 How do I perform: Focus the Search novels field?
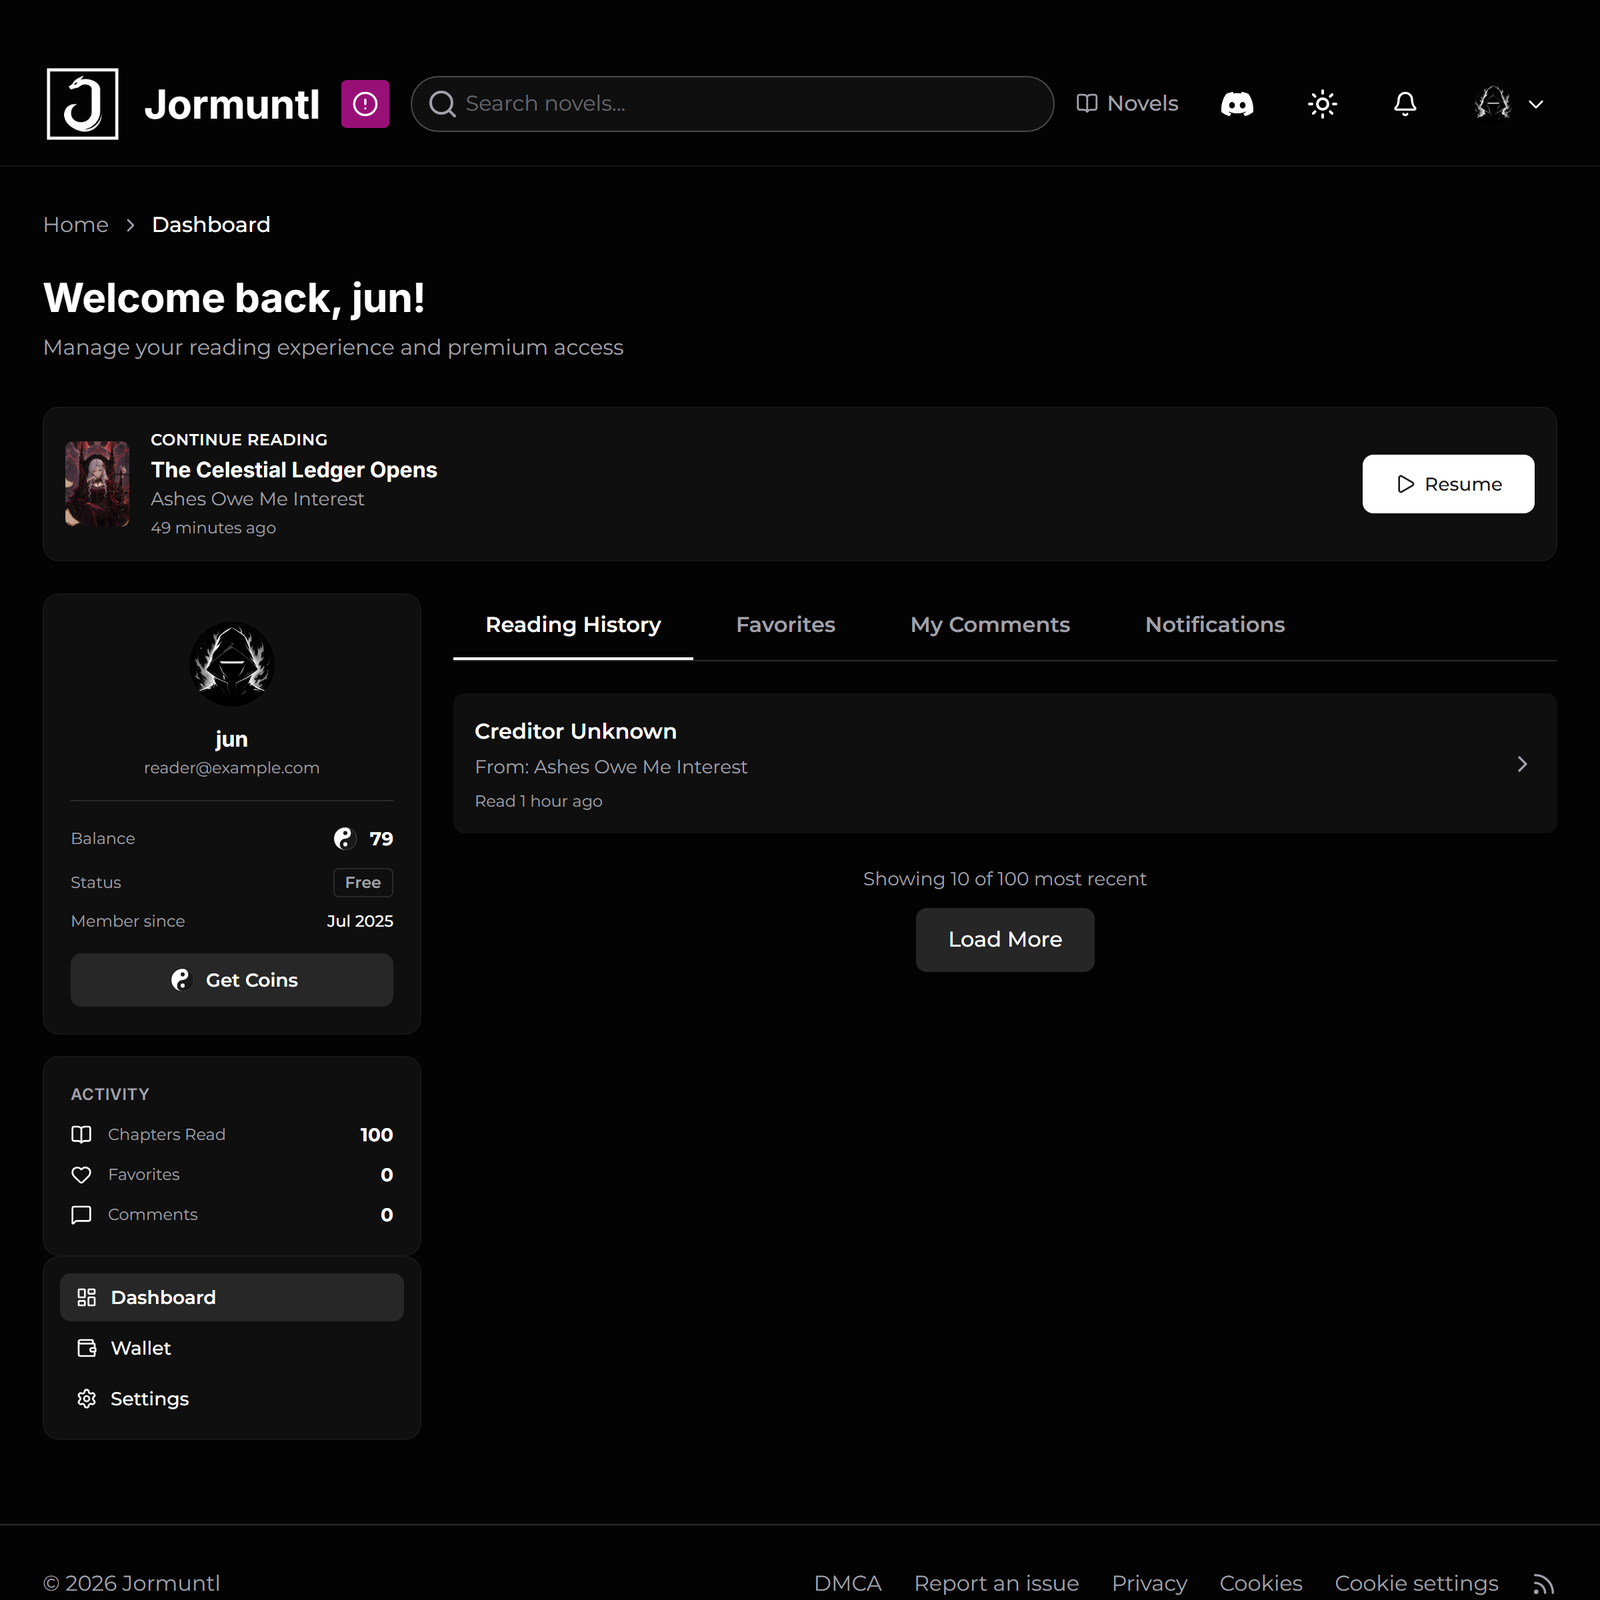pyautogui.click(x=732, y=104)
